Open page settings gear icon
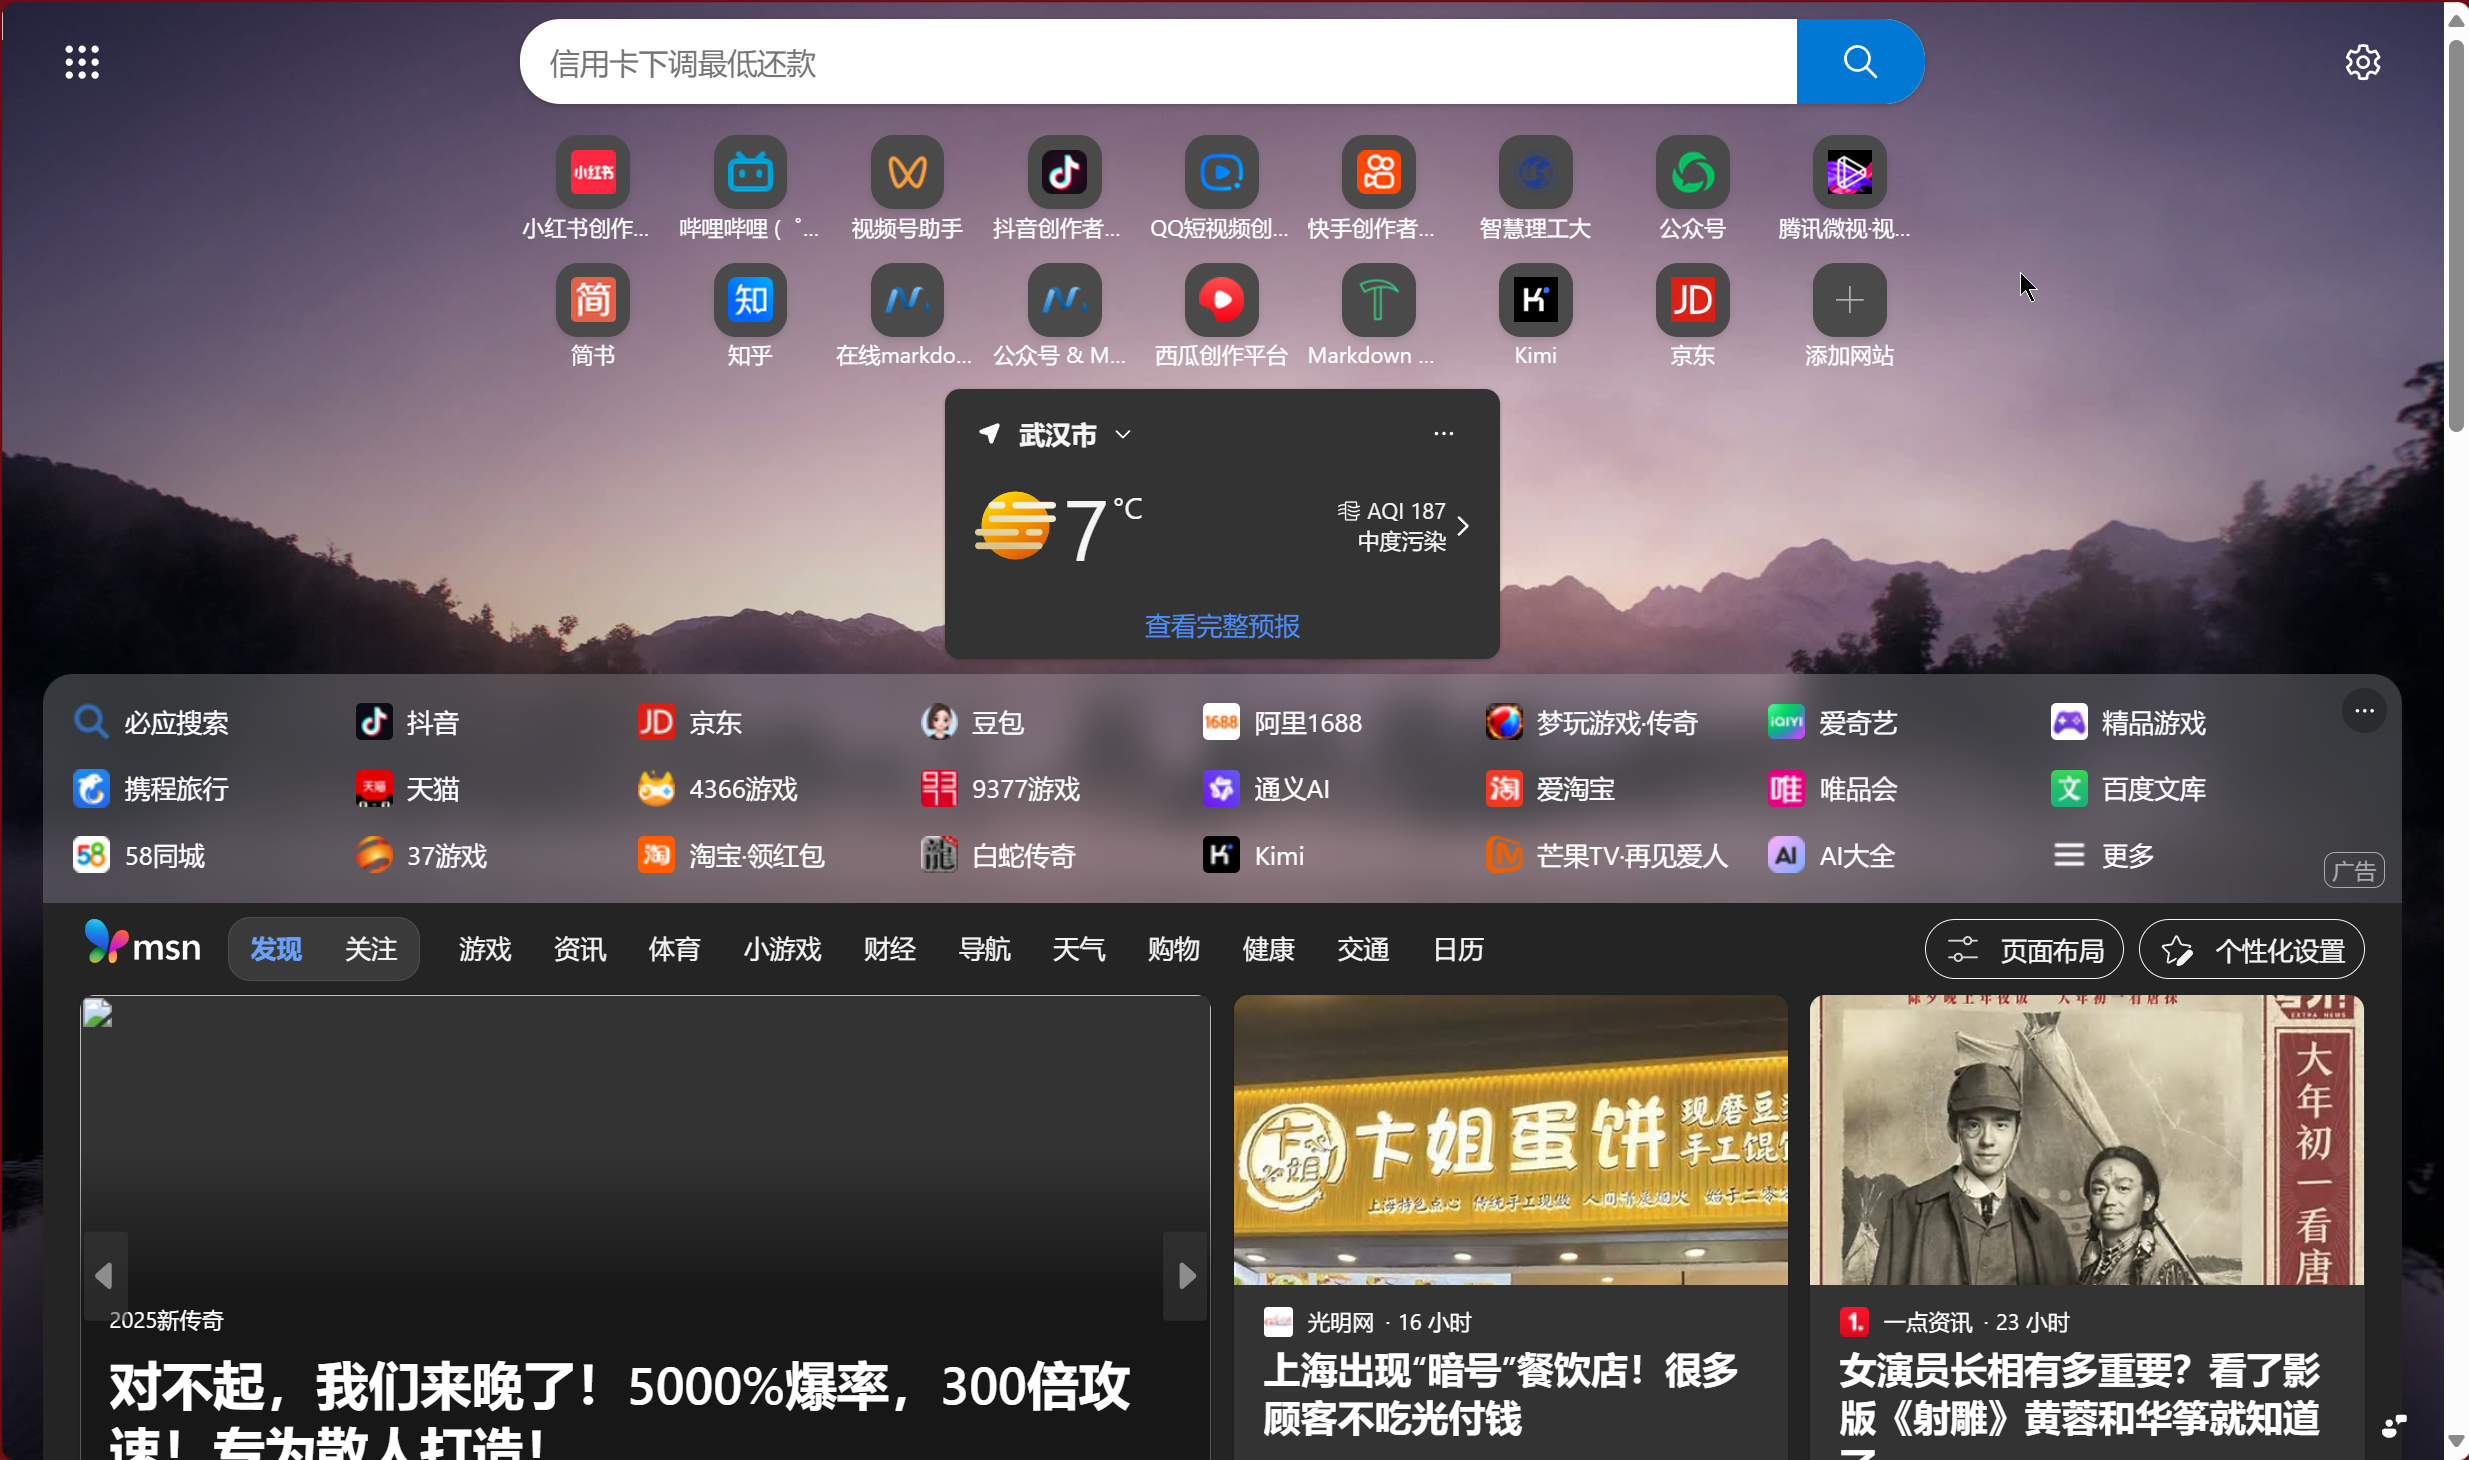Viewport: 2469px width, 1460px height. coord(2362,62)
